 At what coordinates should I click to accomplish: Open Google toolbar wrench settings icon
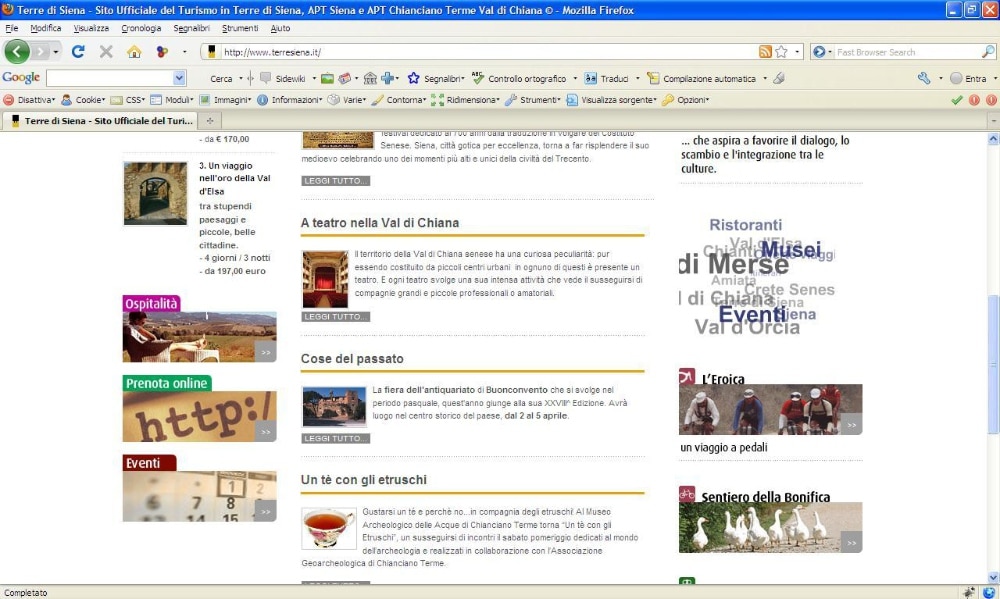pyautogui.click(x=923, y=78)
